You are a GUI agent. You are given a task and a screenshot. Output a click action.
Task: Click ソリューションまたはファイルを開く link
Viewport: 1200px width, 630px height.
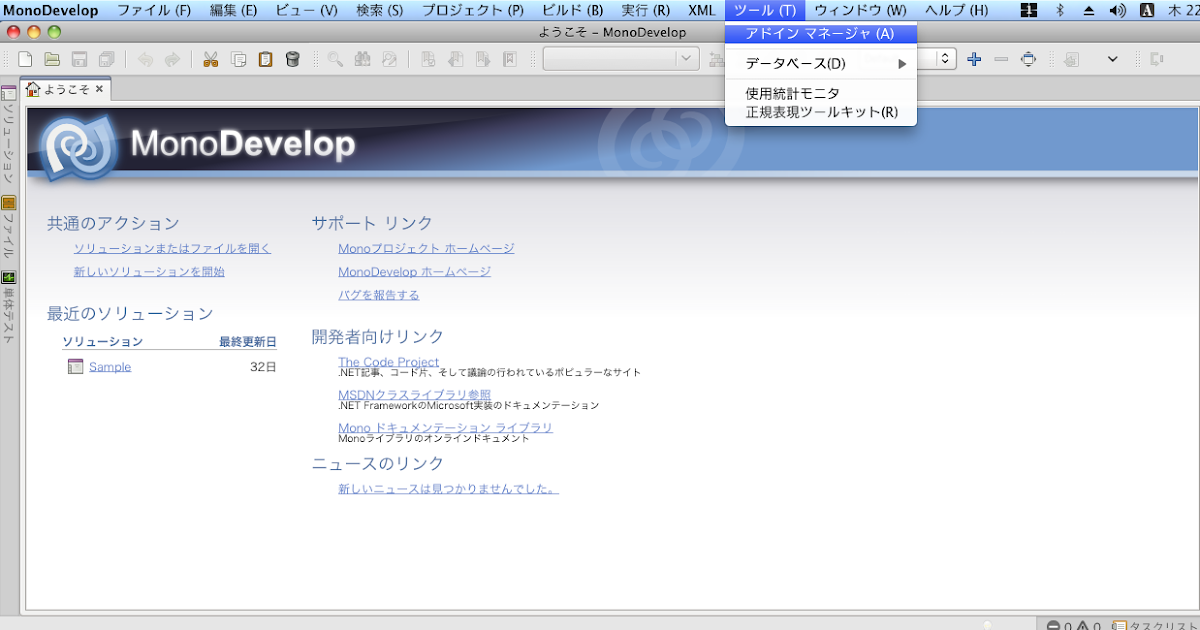pyautogui.click(x=172, y=248)
